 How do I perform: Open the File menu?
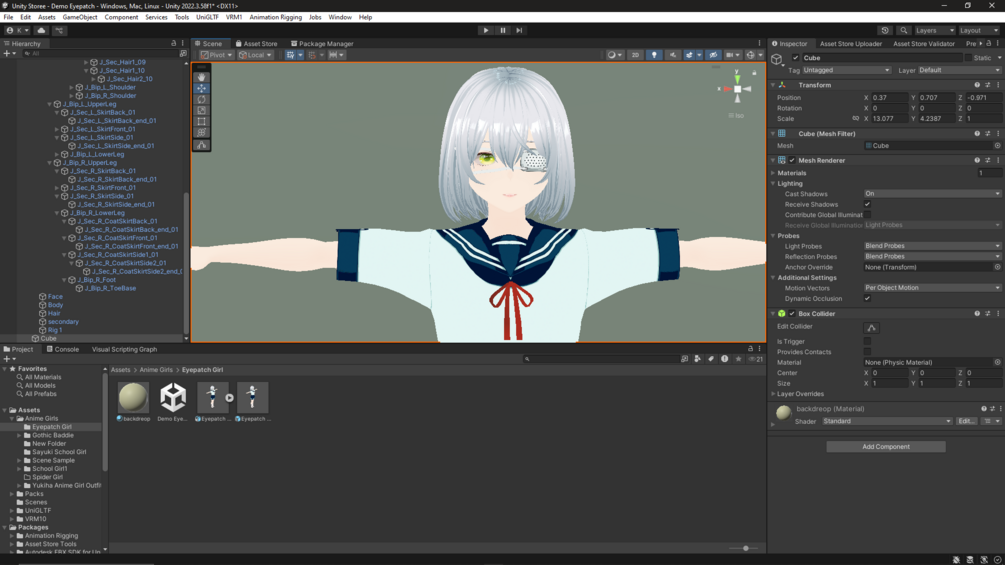(8, 17)
